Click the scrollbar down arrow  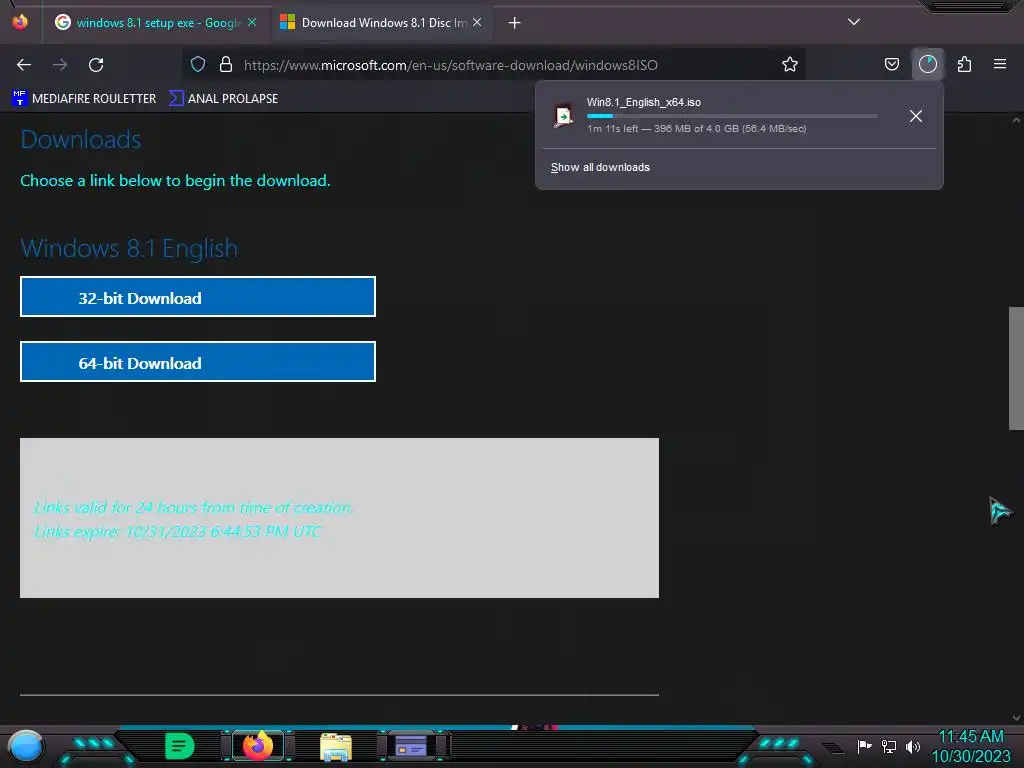pyautogui.click(x=1016, y=717)
